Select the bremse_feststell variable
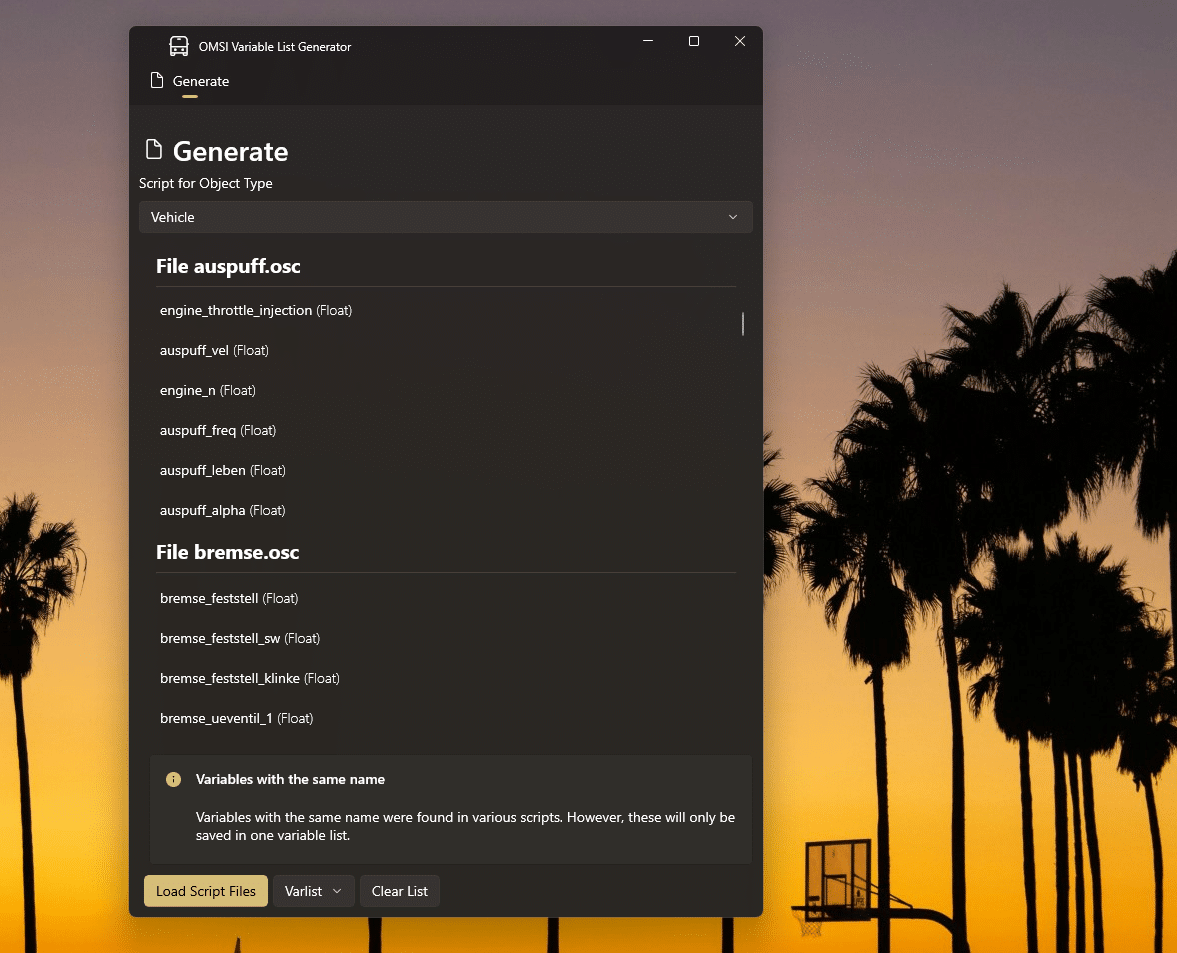Image resolution: width=1177 pixels, height=953 pixels. coord(228,599)
